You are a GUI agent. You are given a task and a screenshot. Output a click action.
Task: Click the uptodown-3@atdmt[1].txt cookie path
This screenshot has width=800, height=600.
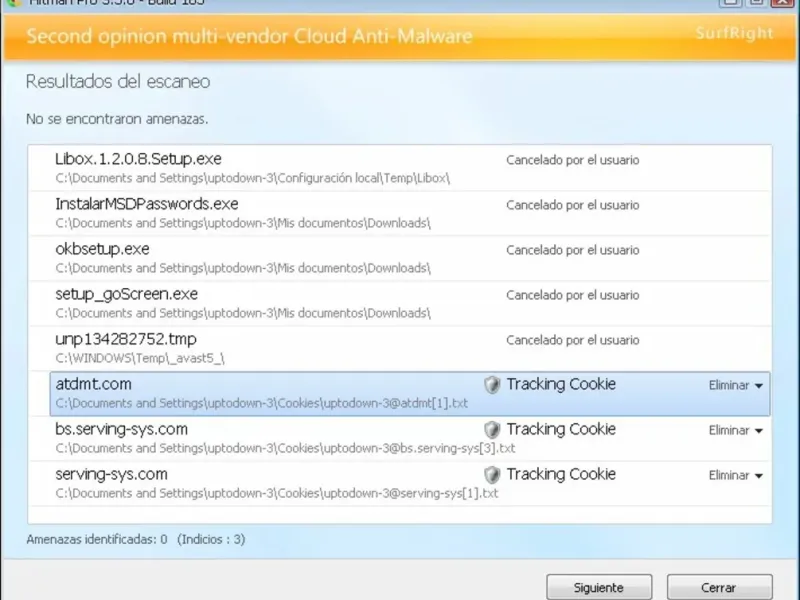coord(262,403)
